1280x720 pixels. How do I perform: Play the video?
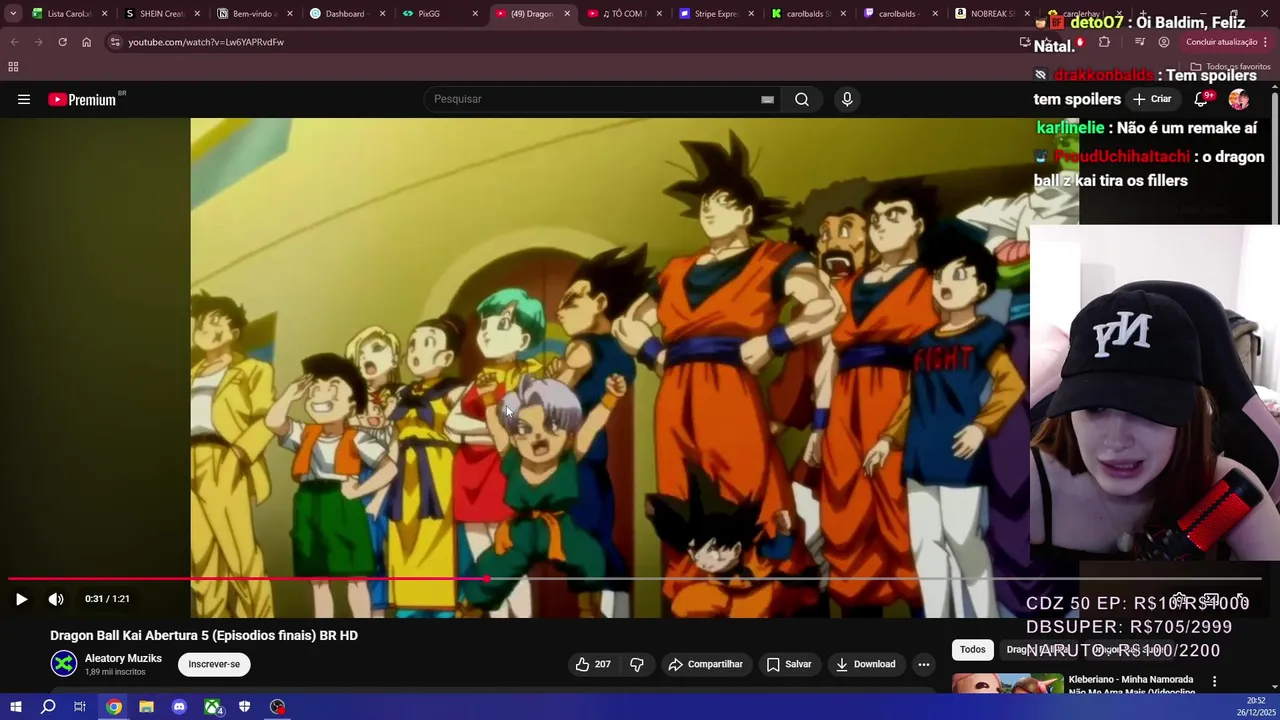21,599
